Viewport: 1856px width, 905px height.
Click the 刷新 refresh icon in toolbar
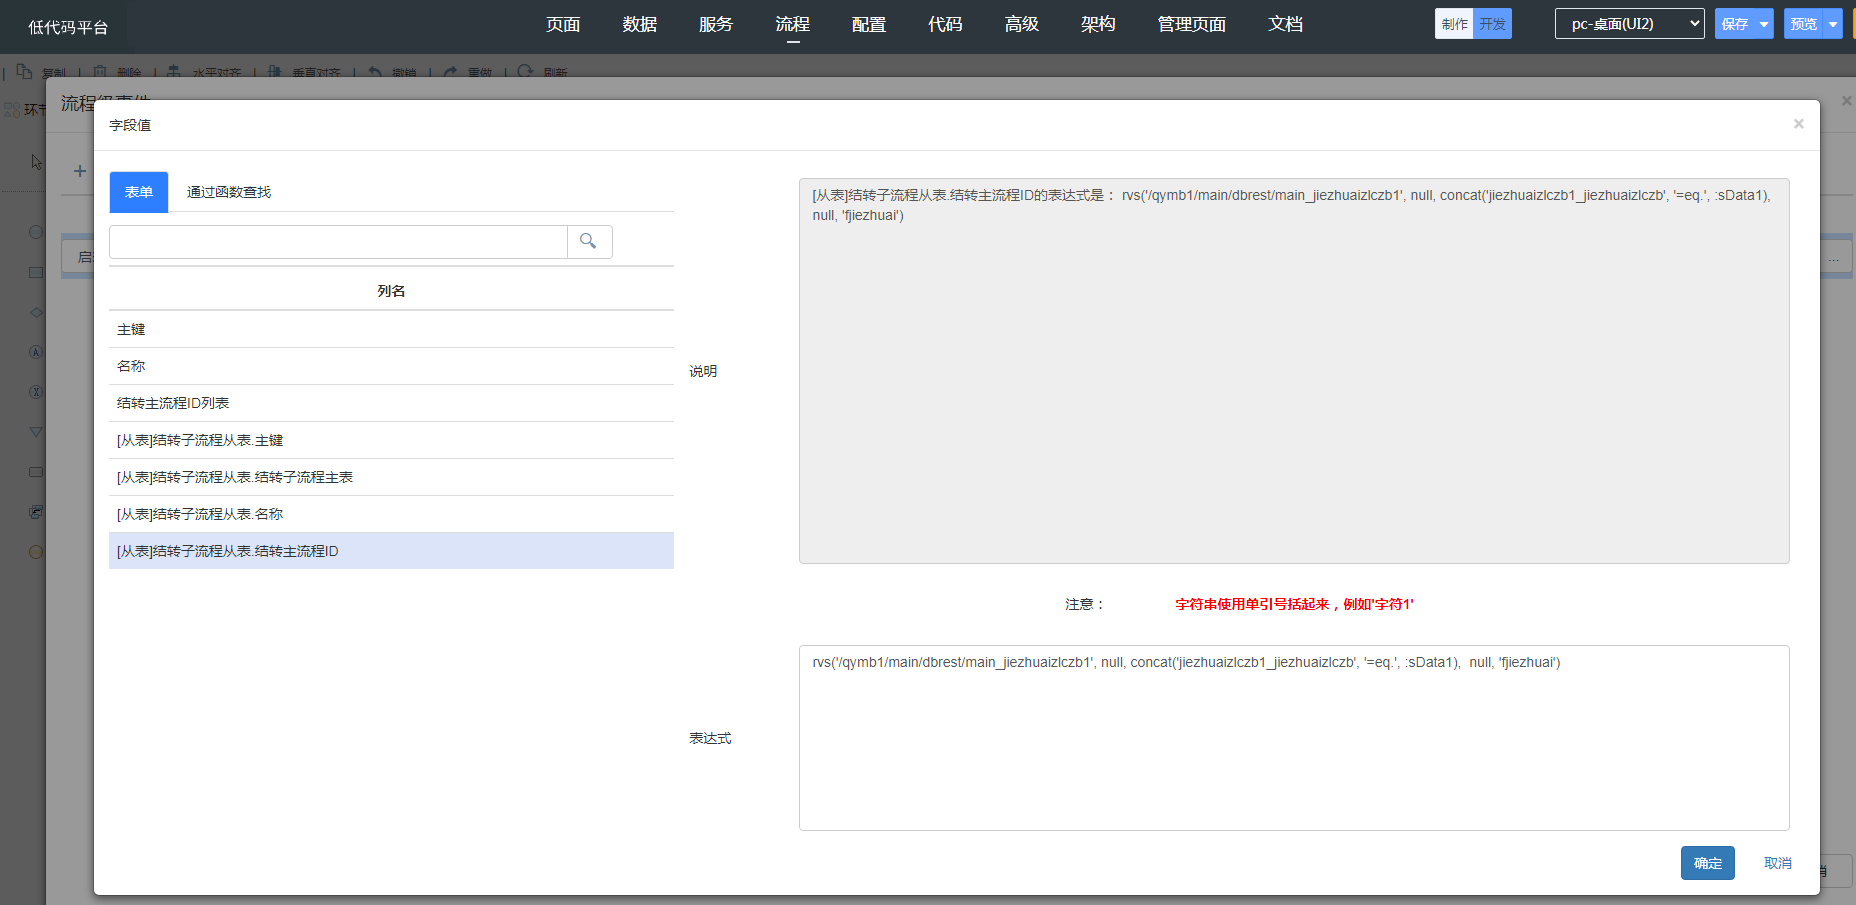(x=525, y=72)
